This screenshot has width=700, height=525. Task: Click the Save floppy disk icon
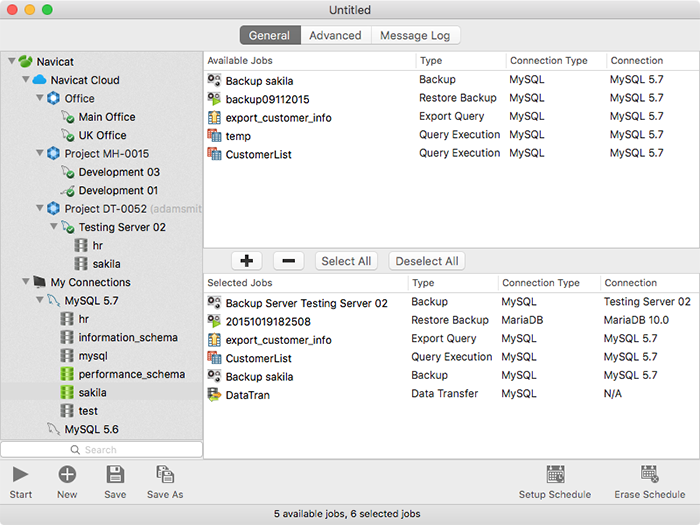pyautogui.click(x=115, y=475)
